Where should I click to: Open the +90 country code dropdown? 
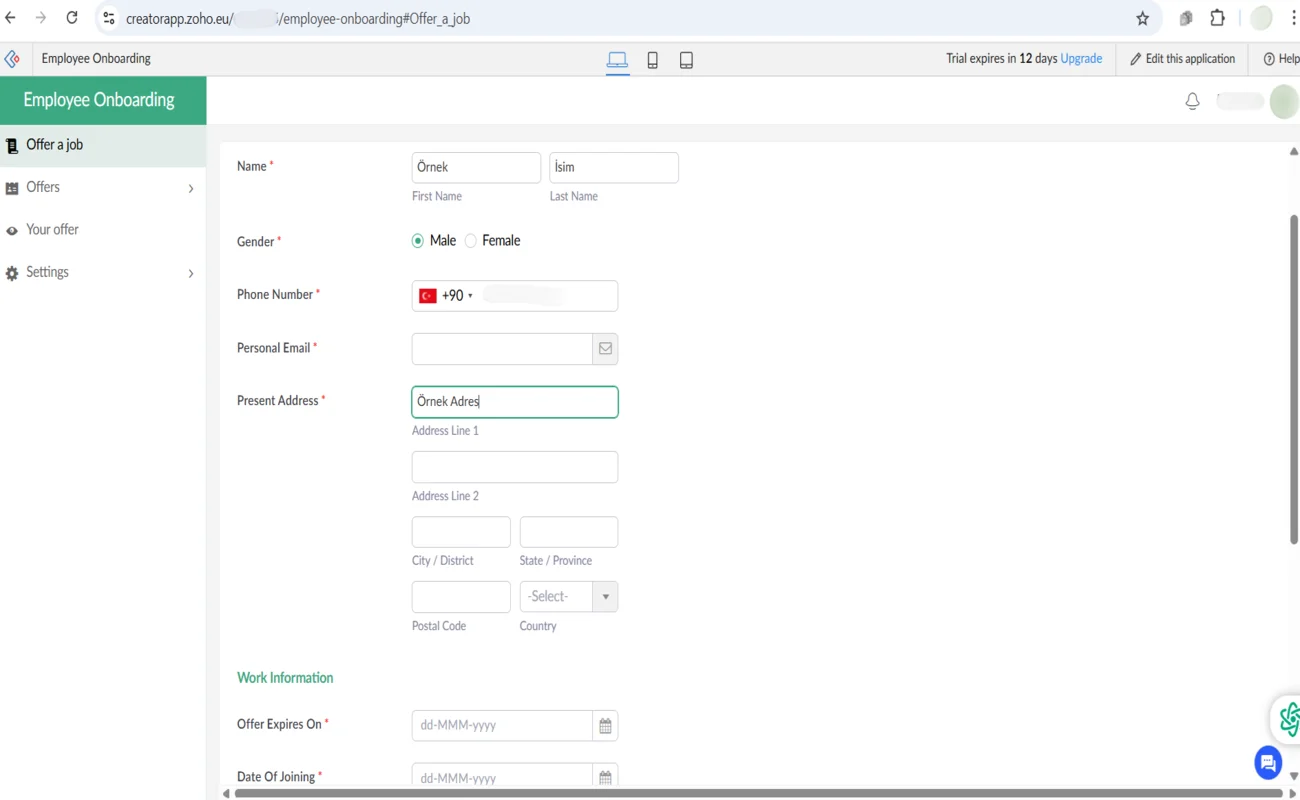coord(457,296)
